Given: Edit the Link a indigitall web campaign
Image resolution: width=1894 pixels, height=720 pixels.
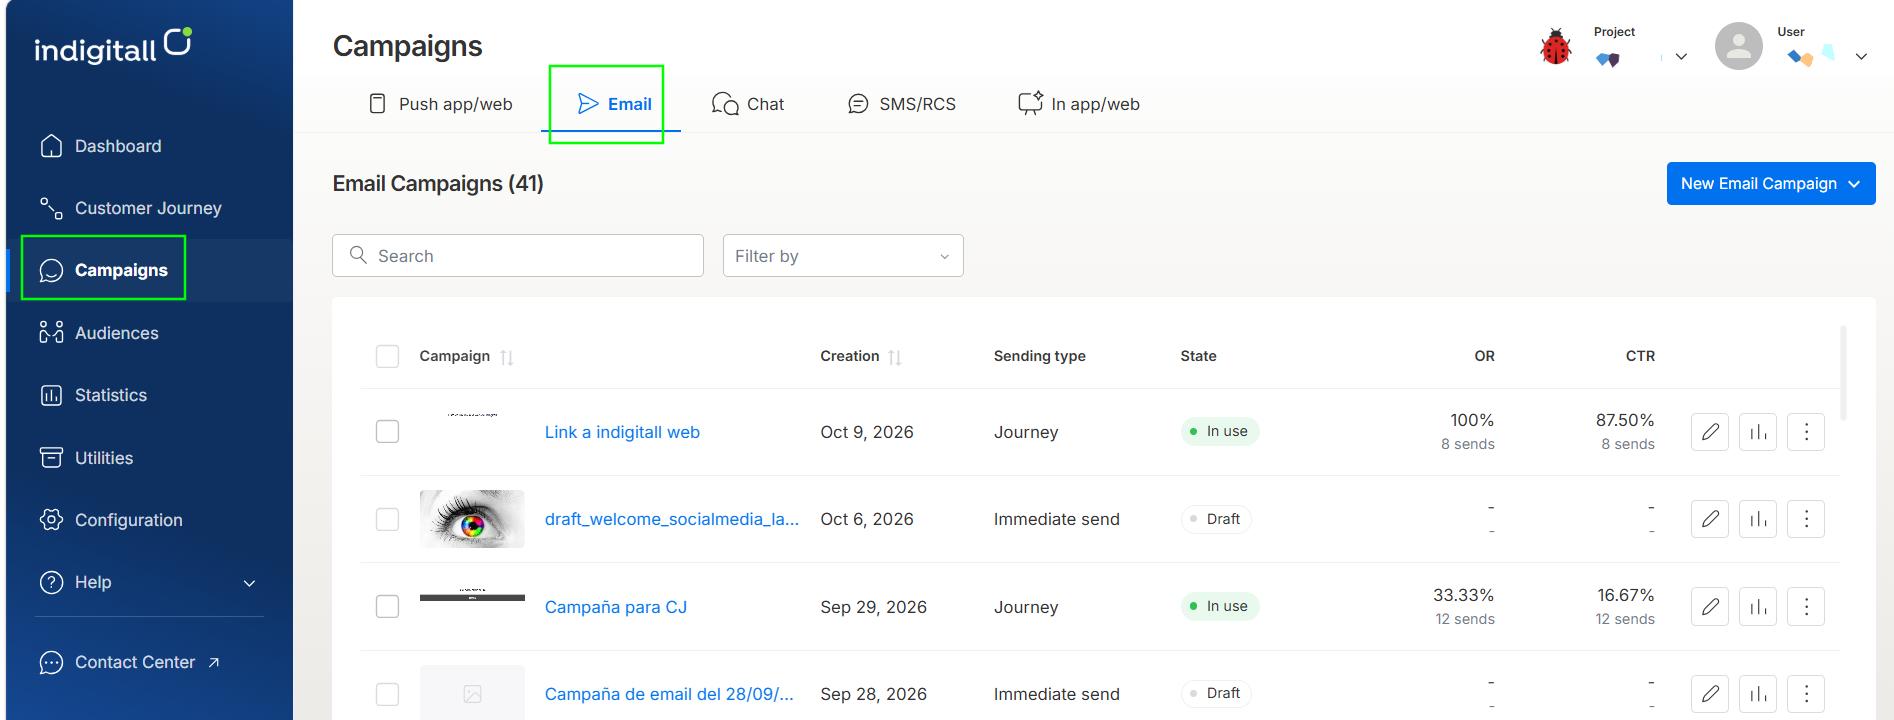Looking at the screenshot, I should pos(1710,432).
